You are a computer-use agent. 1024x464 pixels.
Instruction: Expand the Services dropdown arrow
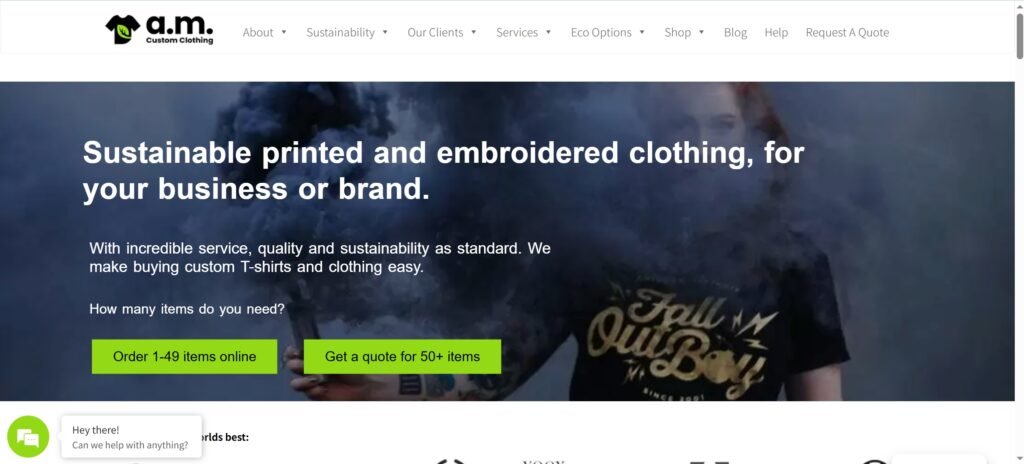pos(549,32)
